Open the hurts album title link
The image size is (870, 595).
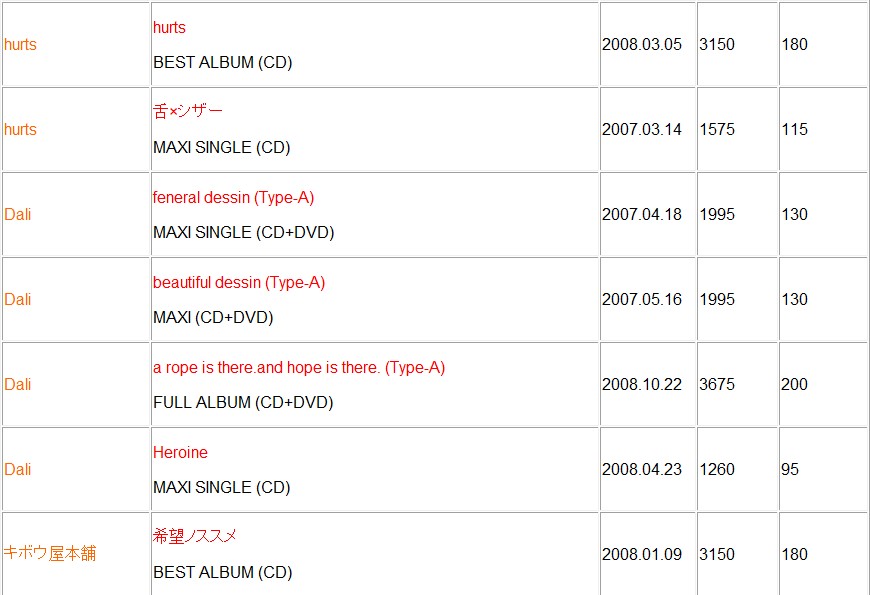169,28
